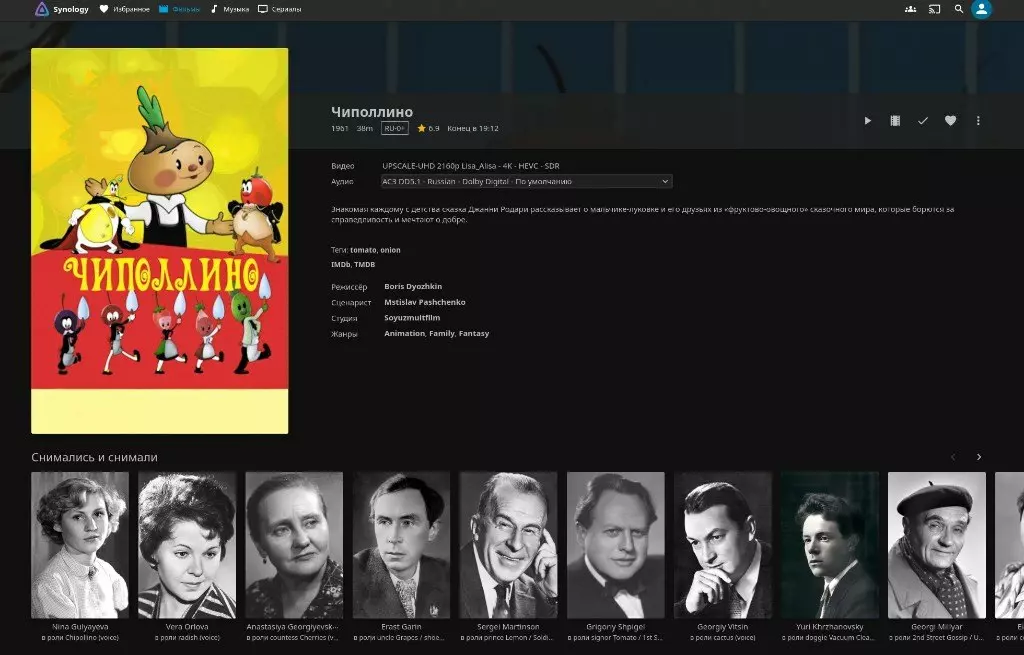Click the cast to device icon
Screen dimensions: 1024x655
935,9
